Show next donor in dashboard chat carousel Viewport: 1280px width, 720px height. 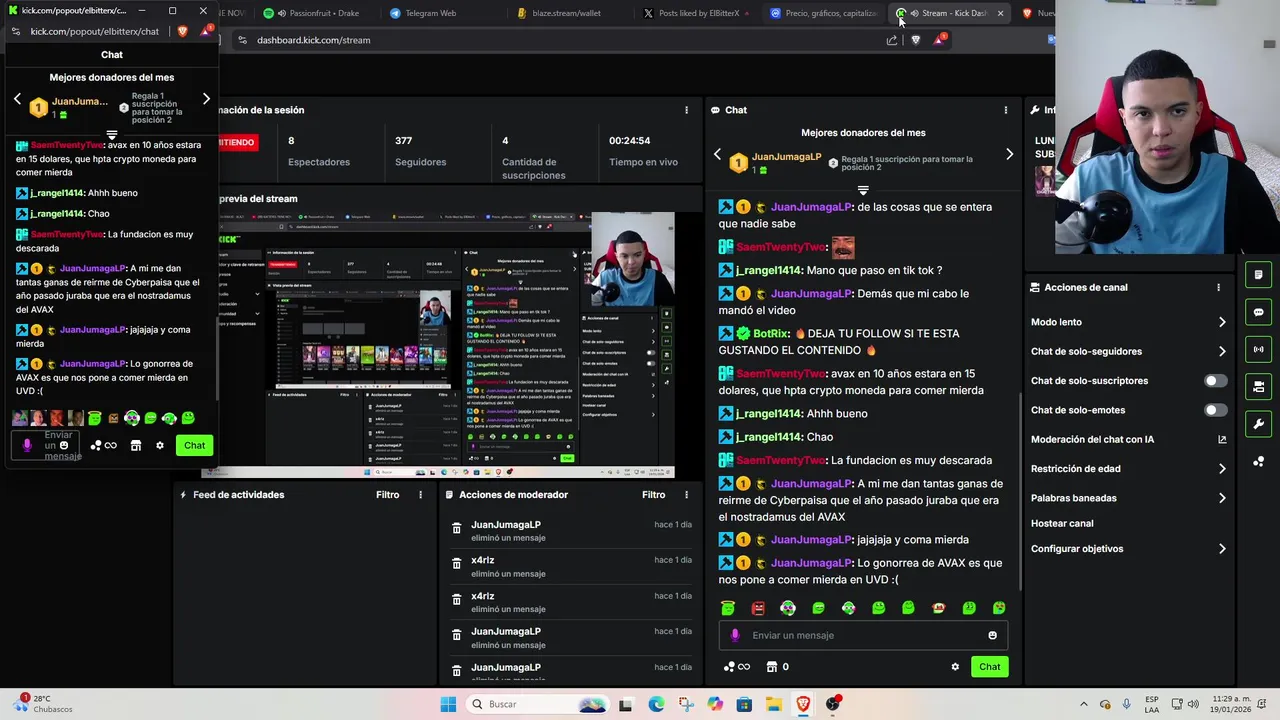point(1009,154)
